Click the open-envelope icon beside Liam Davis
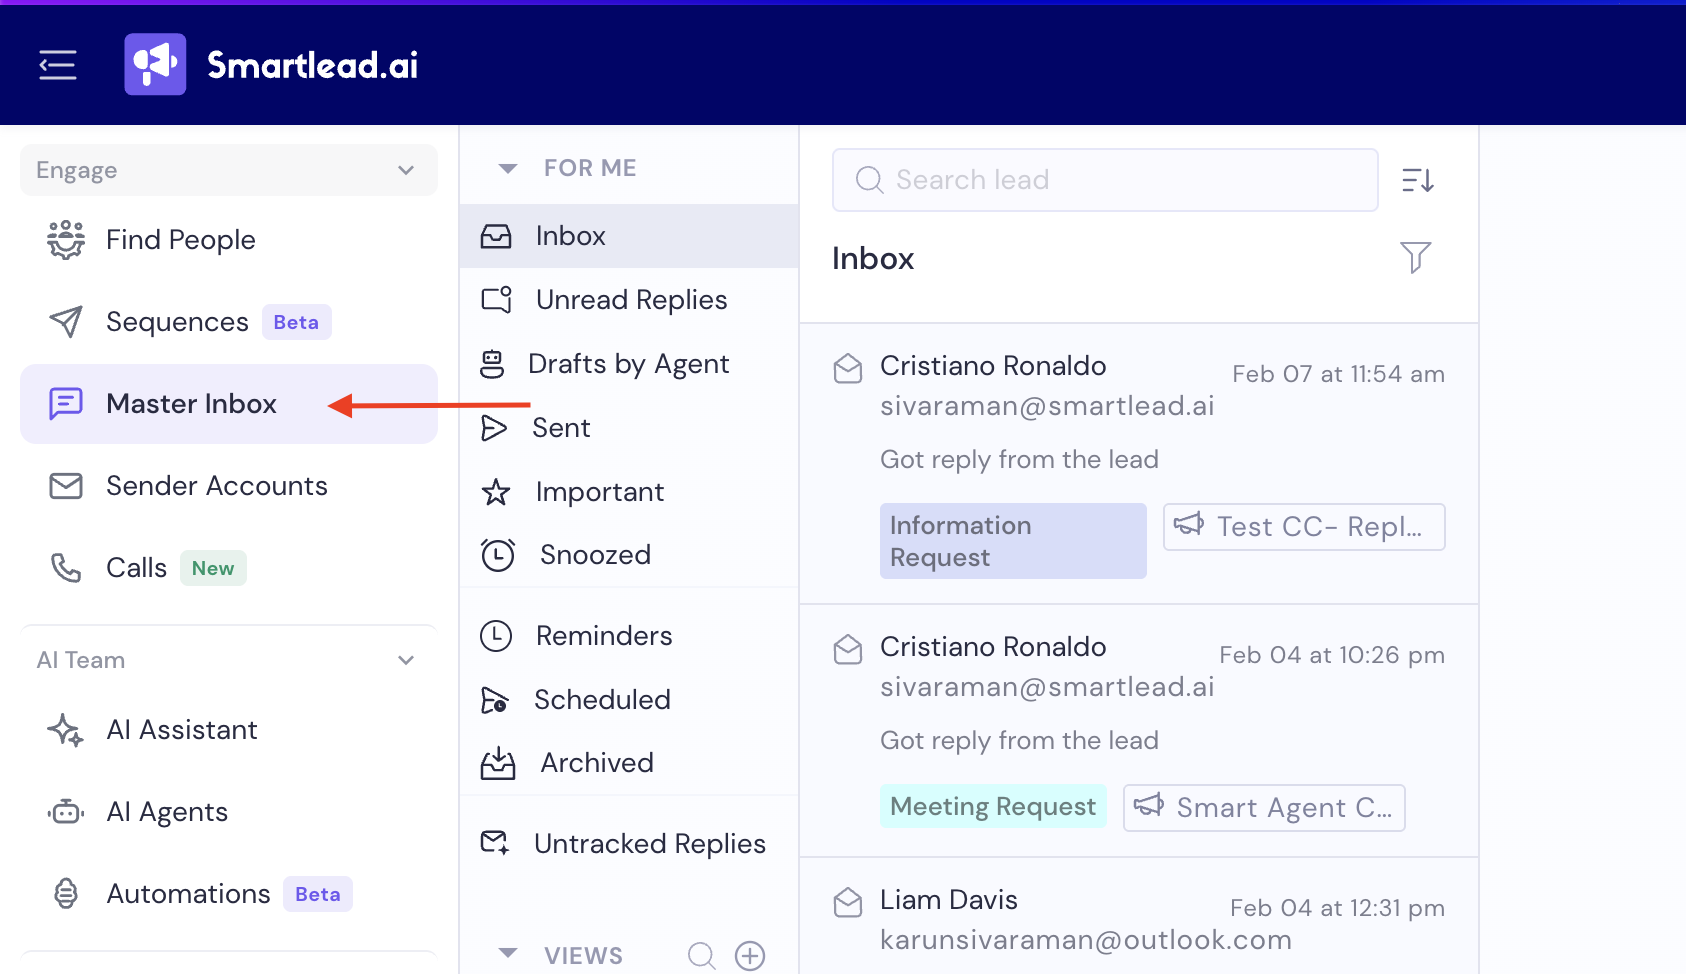This screenshot has height=974, width=1686. 848,902
